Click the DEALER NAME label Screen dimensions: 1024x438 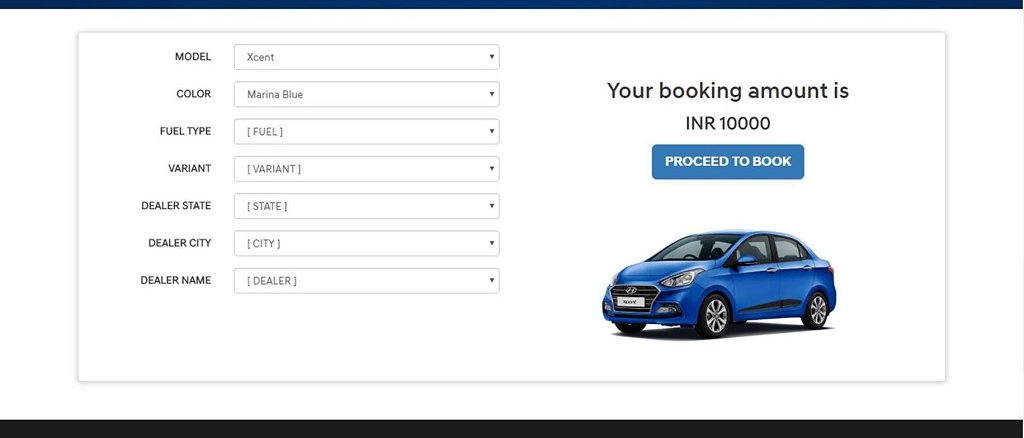click(x=176, y=280)
